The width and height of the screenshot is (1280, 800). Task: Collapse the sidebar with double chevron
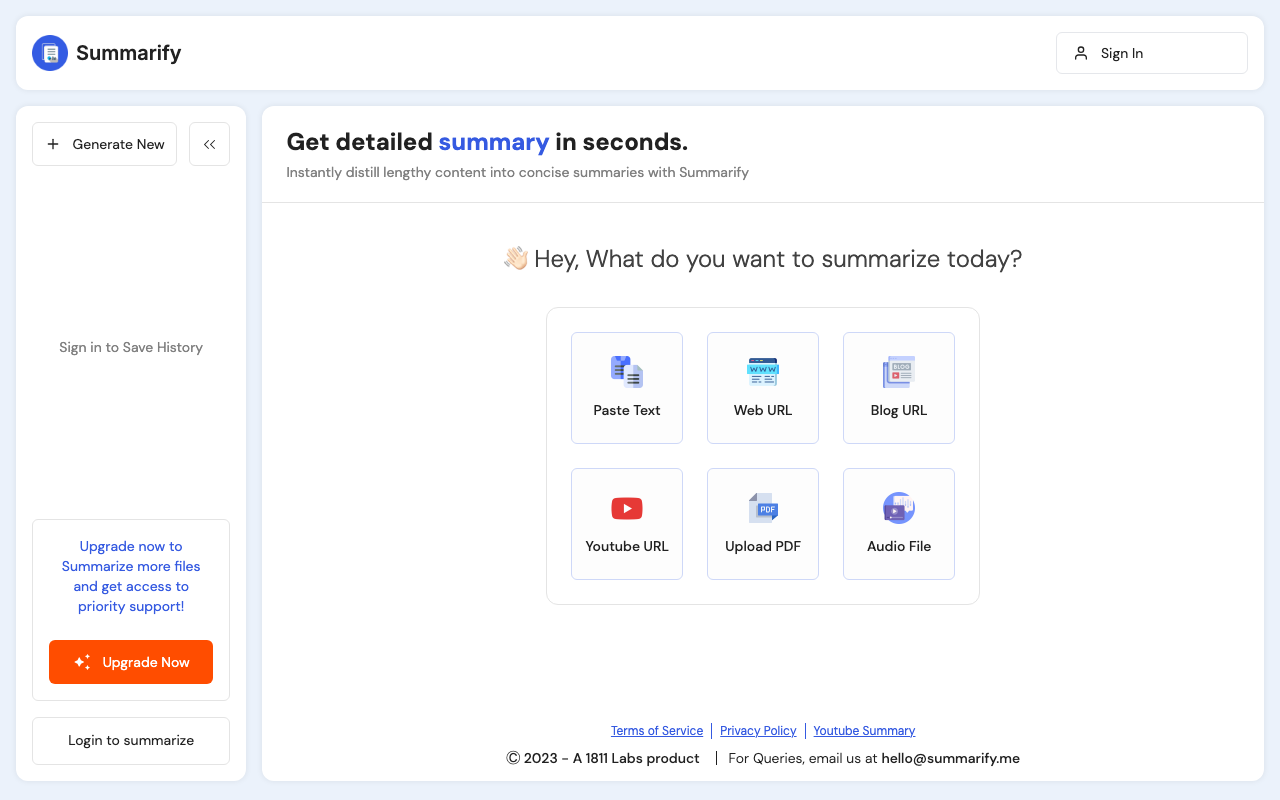(209, 144)
